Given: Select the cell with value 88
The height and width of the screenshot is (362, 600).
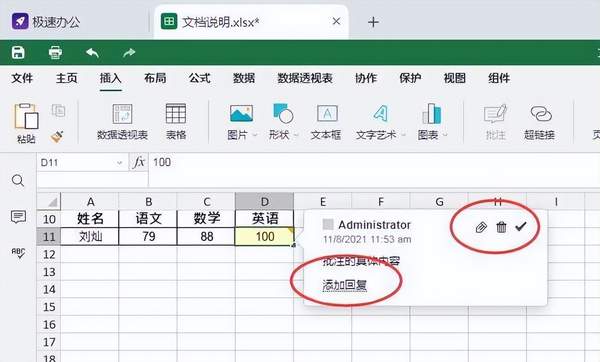Looking at the screenshot, I should (x=207, y=236).
